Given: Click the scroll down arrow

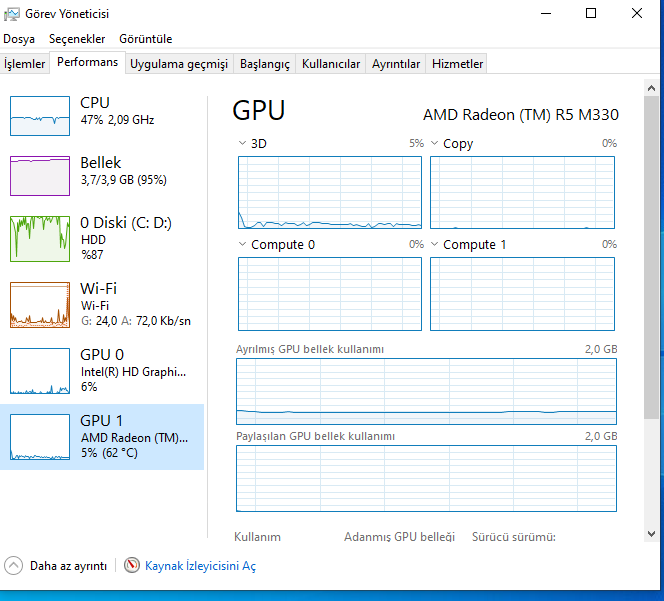Looking at the screenshot, I should tap(651, 534).
